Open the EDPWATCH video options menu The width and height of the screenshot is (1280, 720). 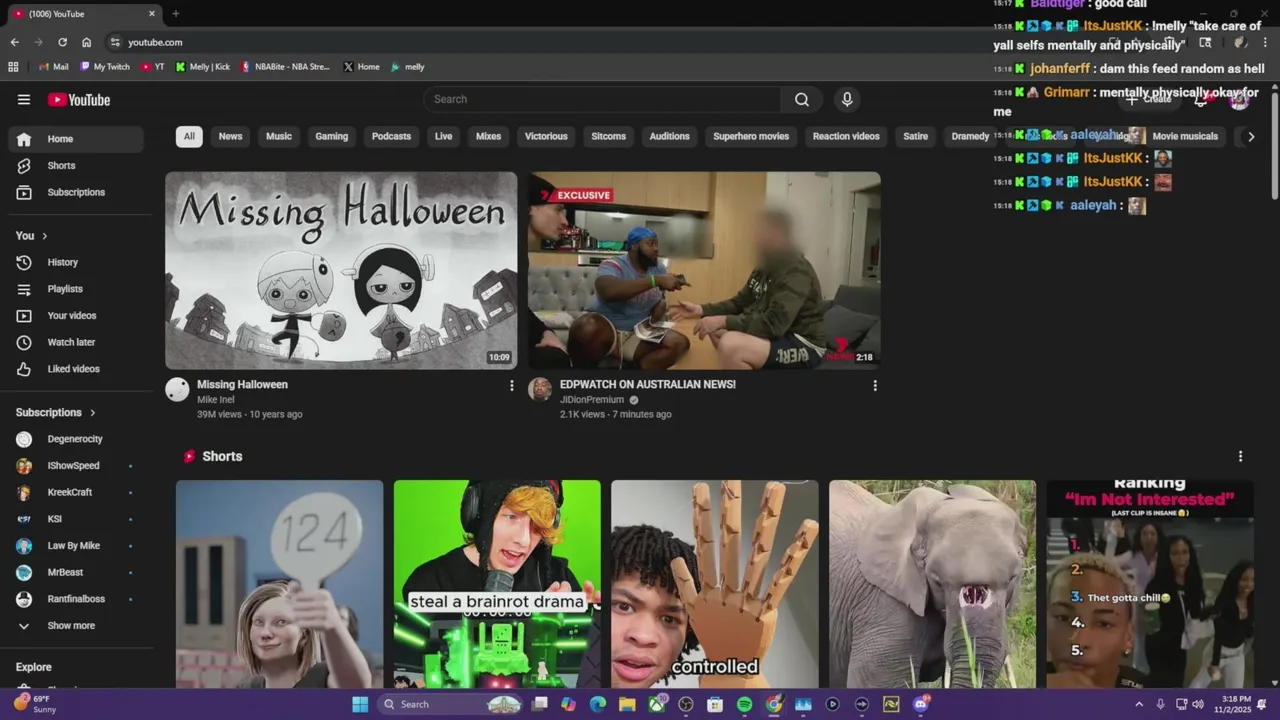[875, 385]
